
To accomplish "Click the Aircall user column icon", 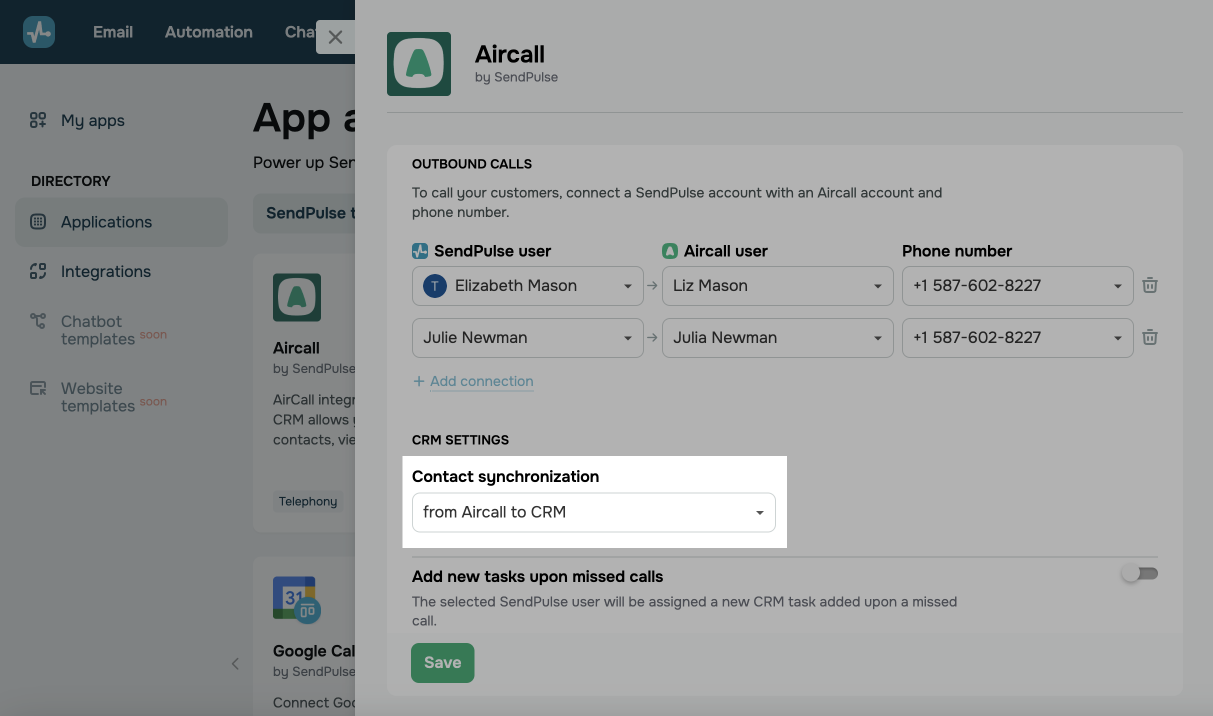I will point(670,251).
